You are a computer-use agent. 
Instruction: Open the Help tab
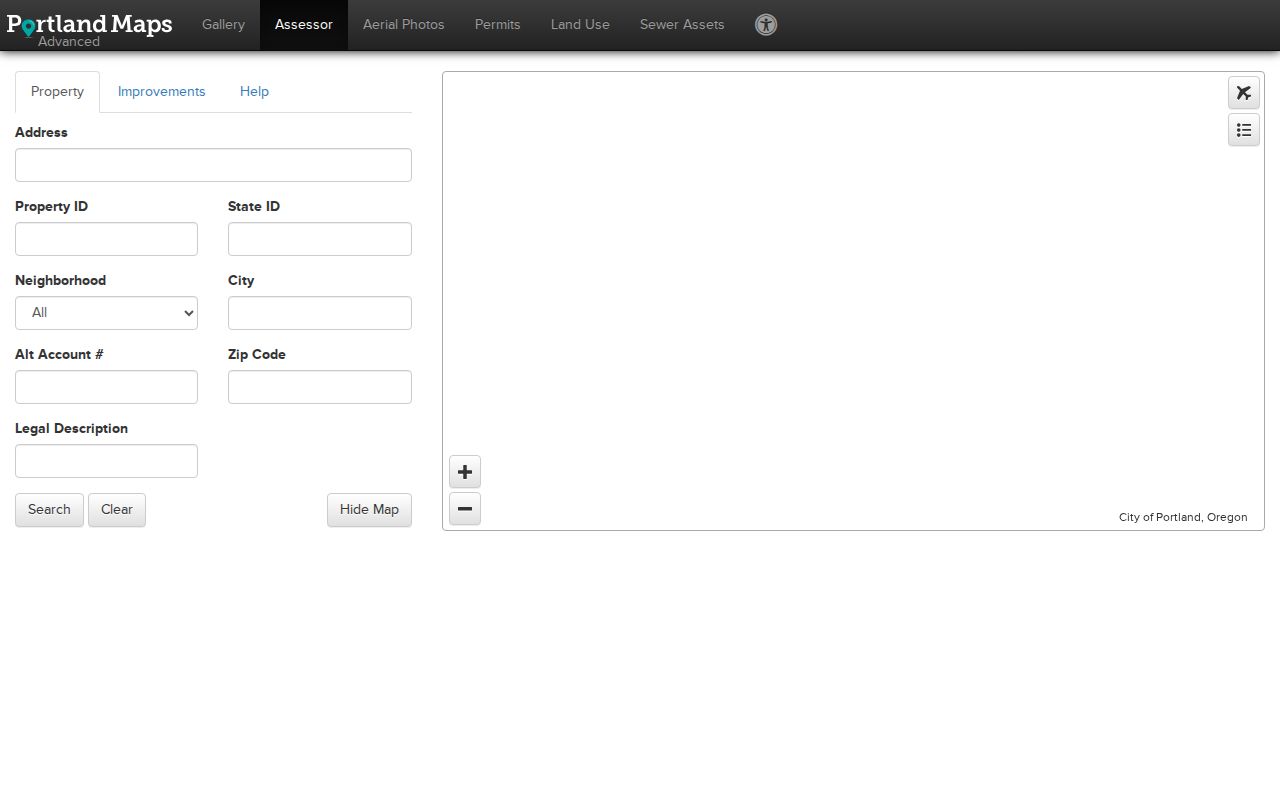(254, 92)
